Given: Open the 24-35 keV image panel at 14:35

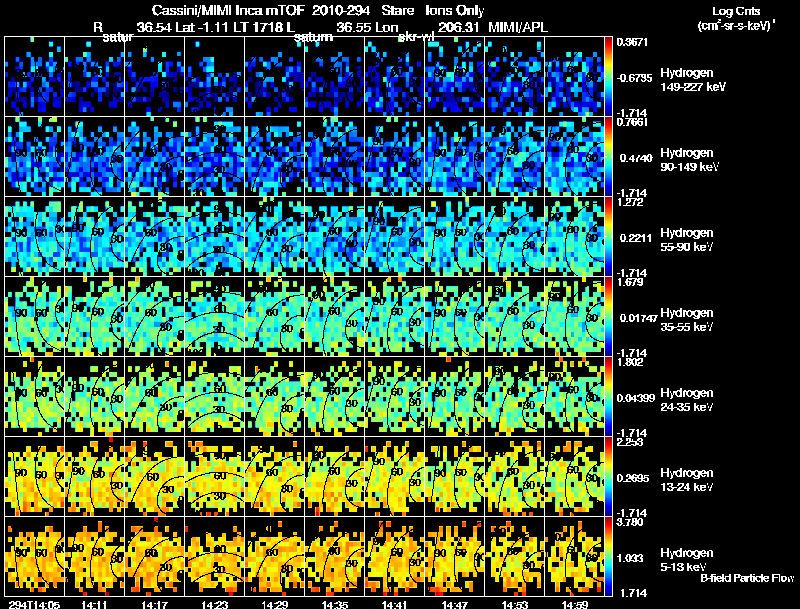Looking at the screenshot, I should point(334,397).
